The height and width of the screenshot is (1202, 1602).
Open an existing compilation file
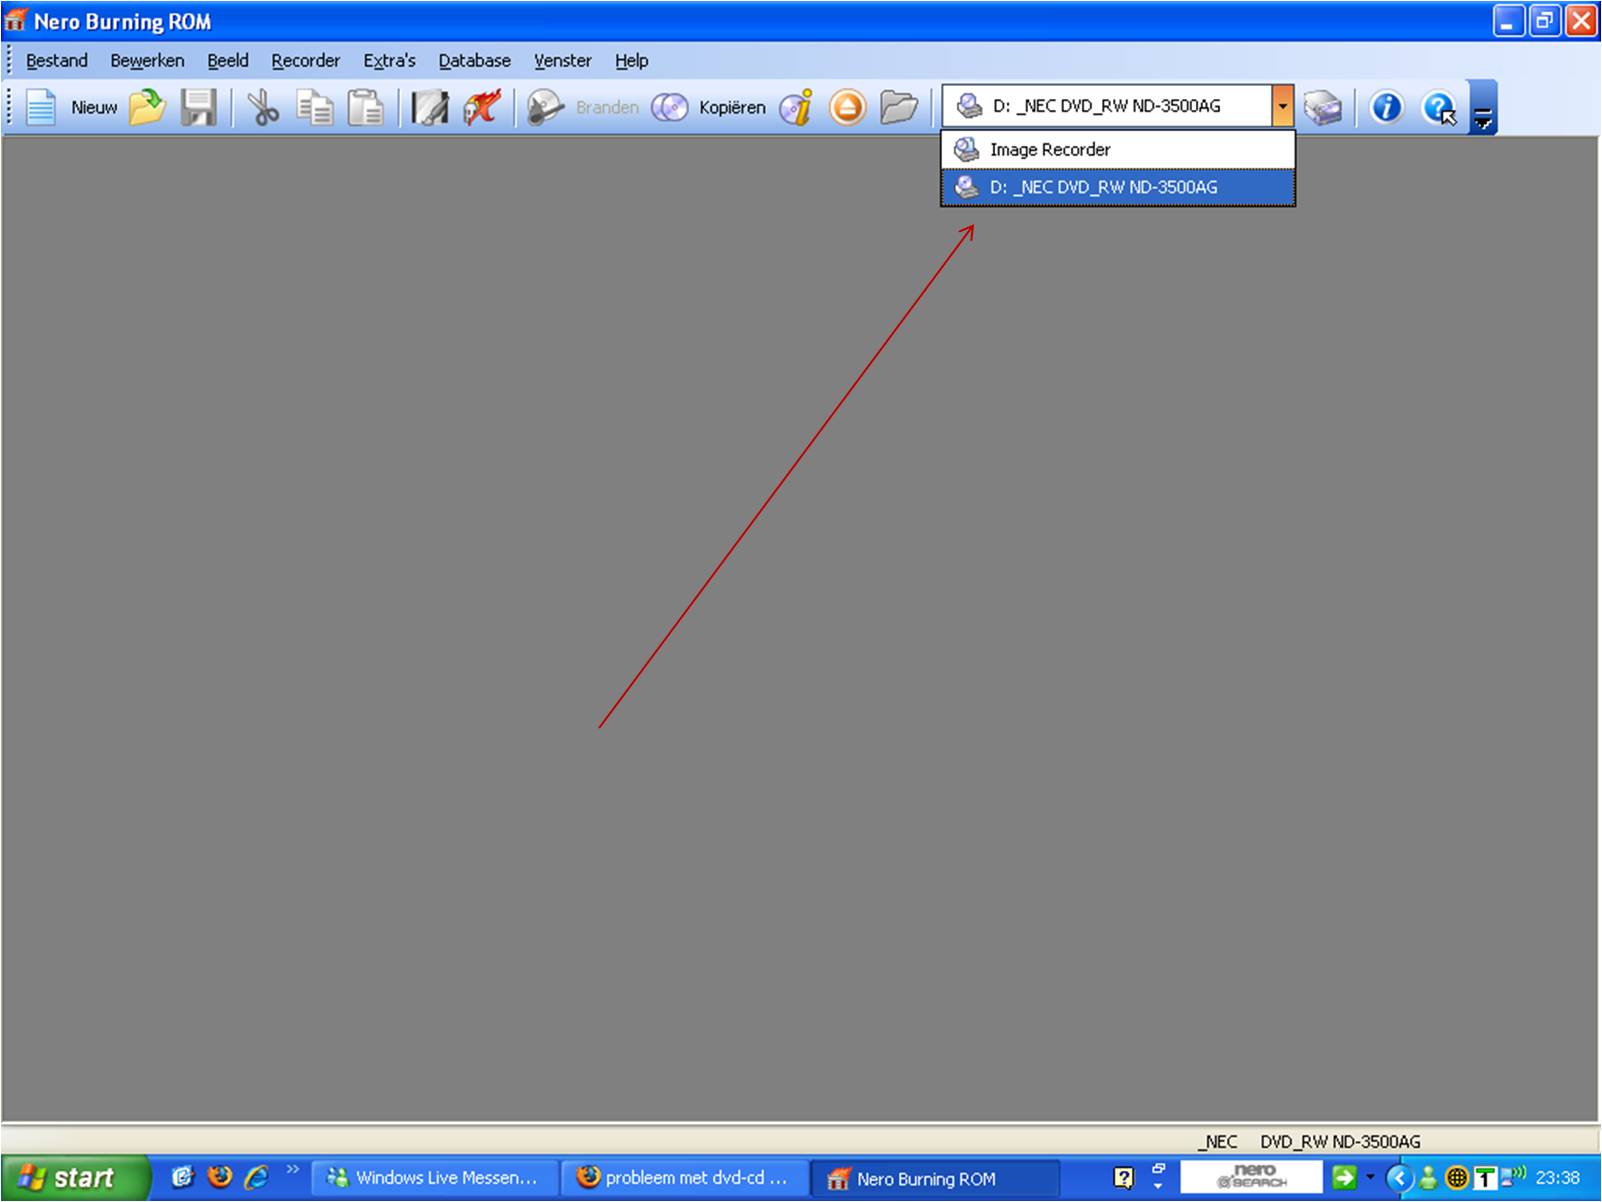pos(147,107)
